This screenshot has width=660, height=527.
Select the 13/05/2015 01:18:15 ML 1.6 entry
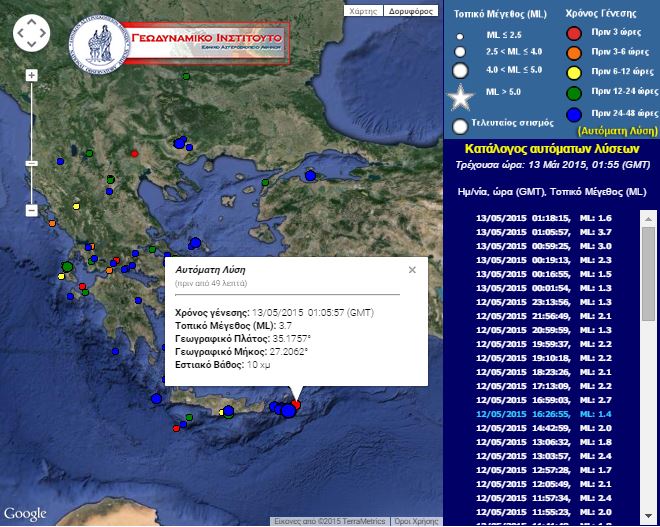click(x=543, y=218)
